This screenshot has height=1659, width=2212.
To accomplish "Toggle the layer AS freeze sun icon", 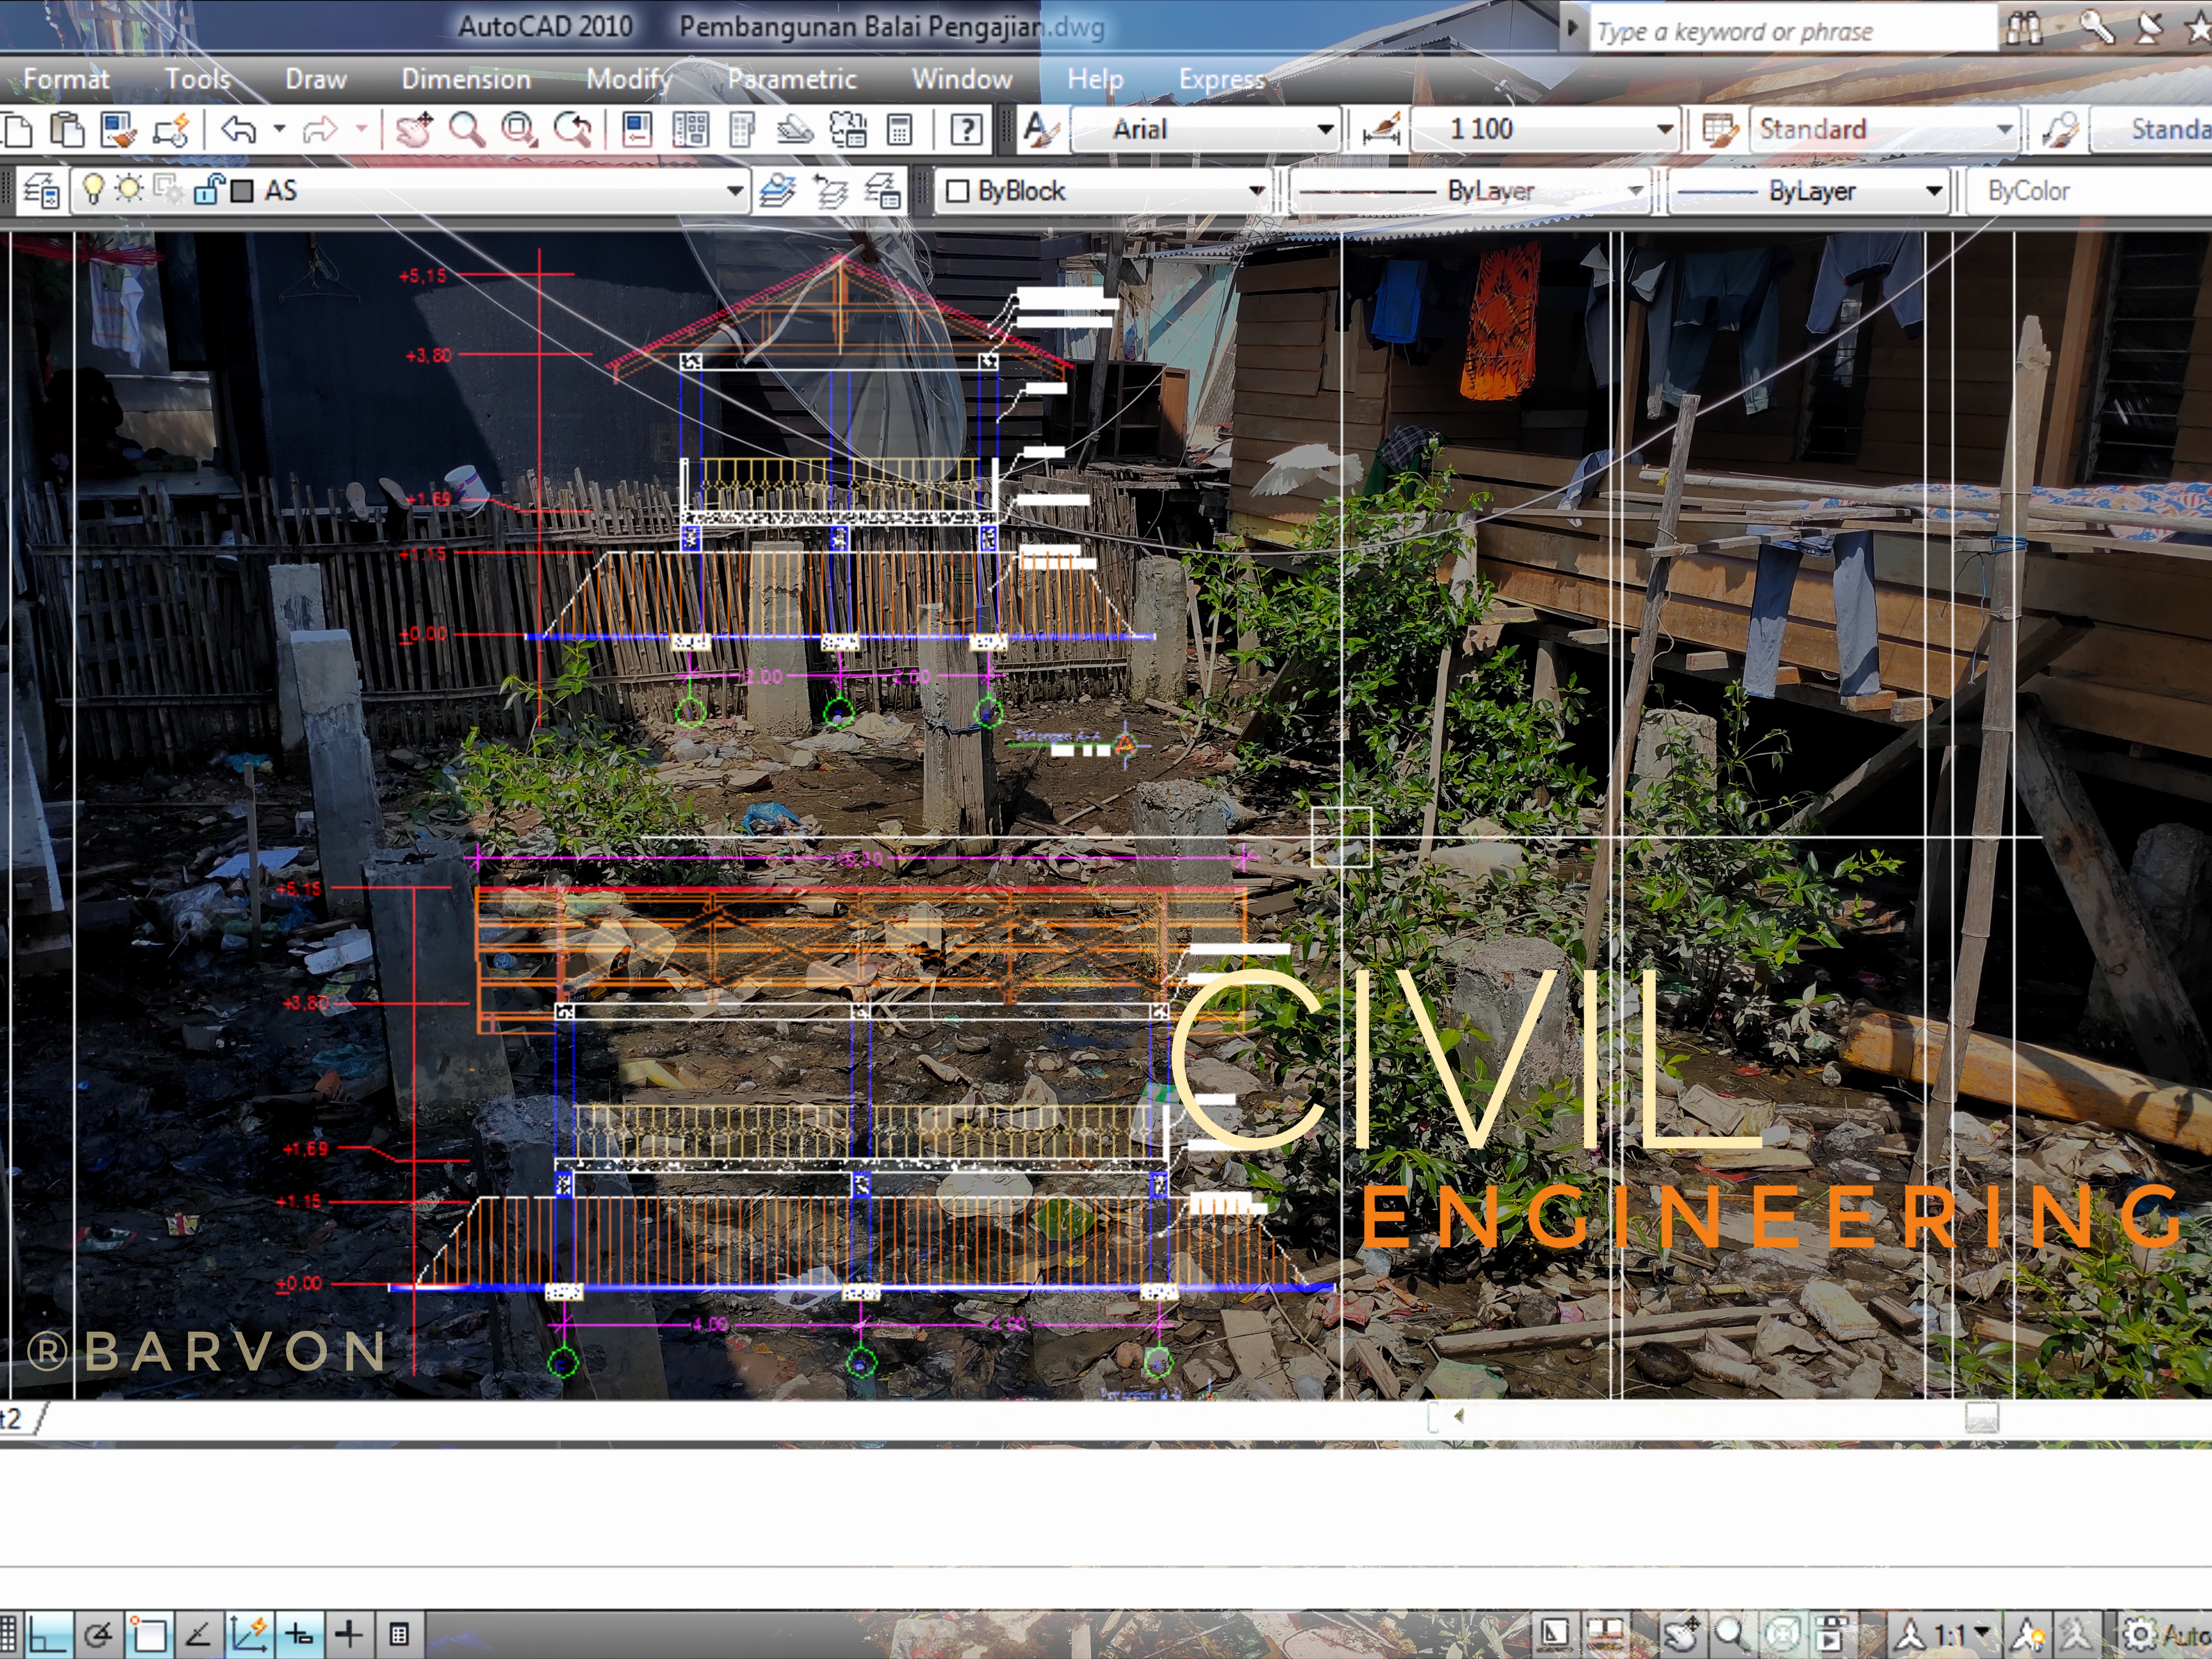I will (x=130, y=189).
